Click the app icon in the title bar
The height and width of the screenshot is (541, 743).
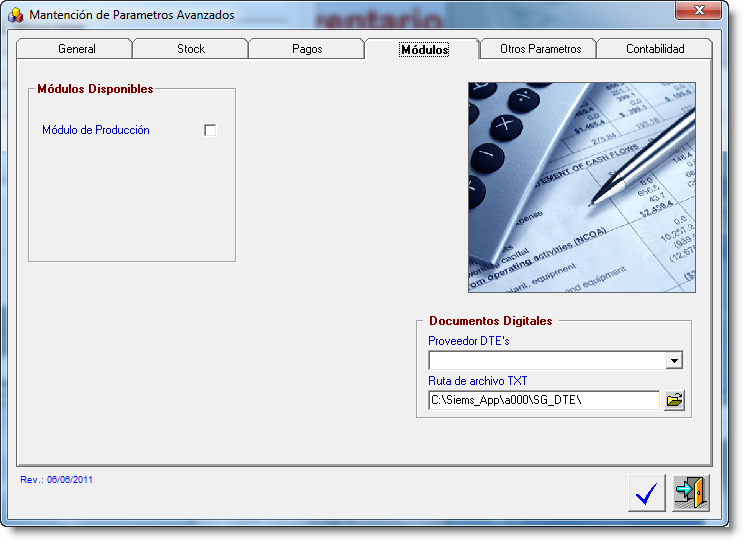[15, 15]
